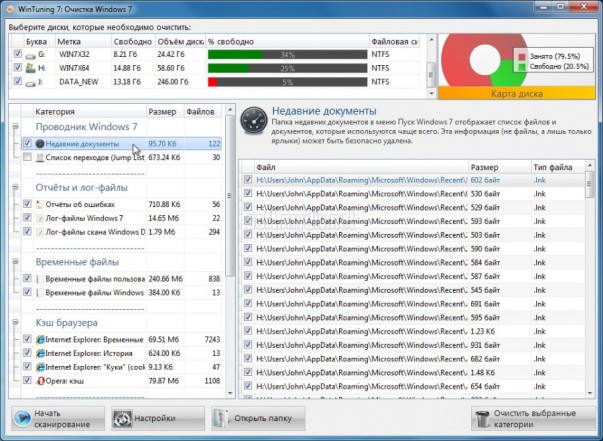Sort file list by Размер column header
603x441 pixels.
pos(499,167)
